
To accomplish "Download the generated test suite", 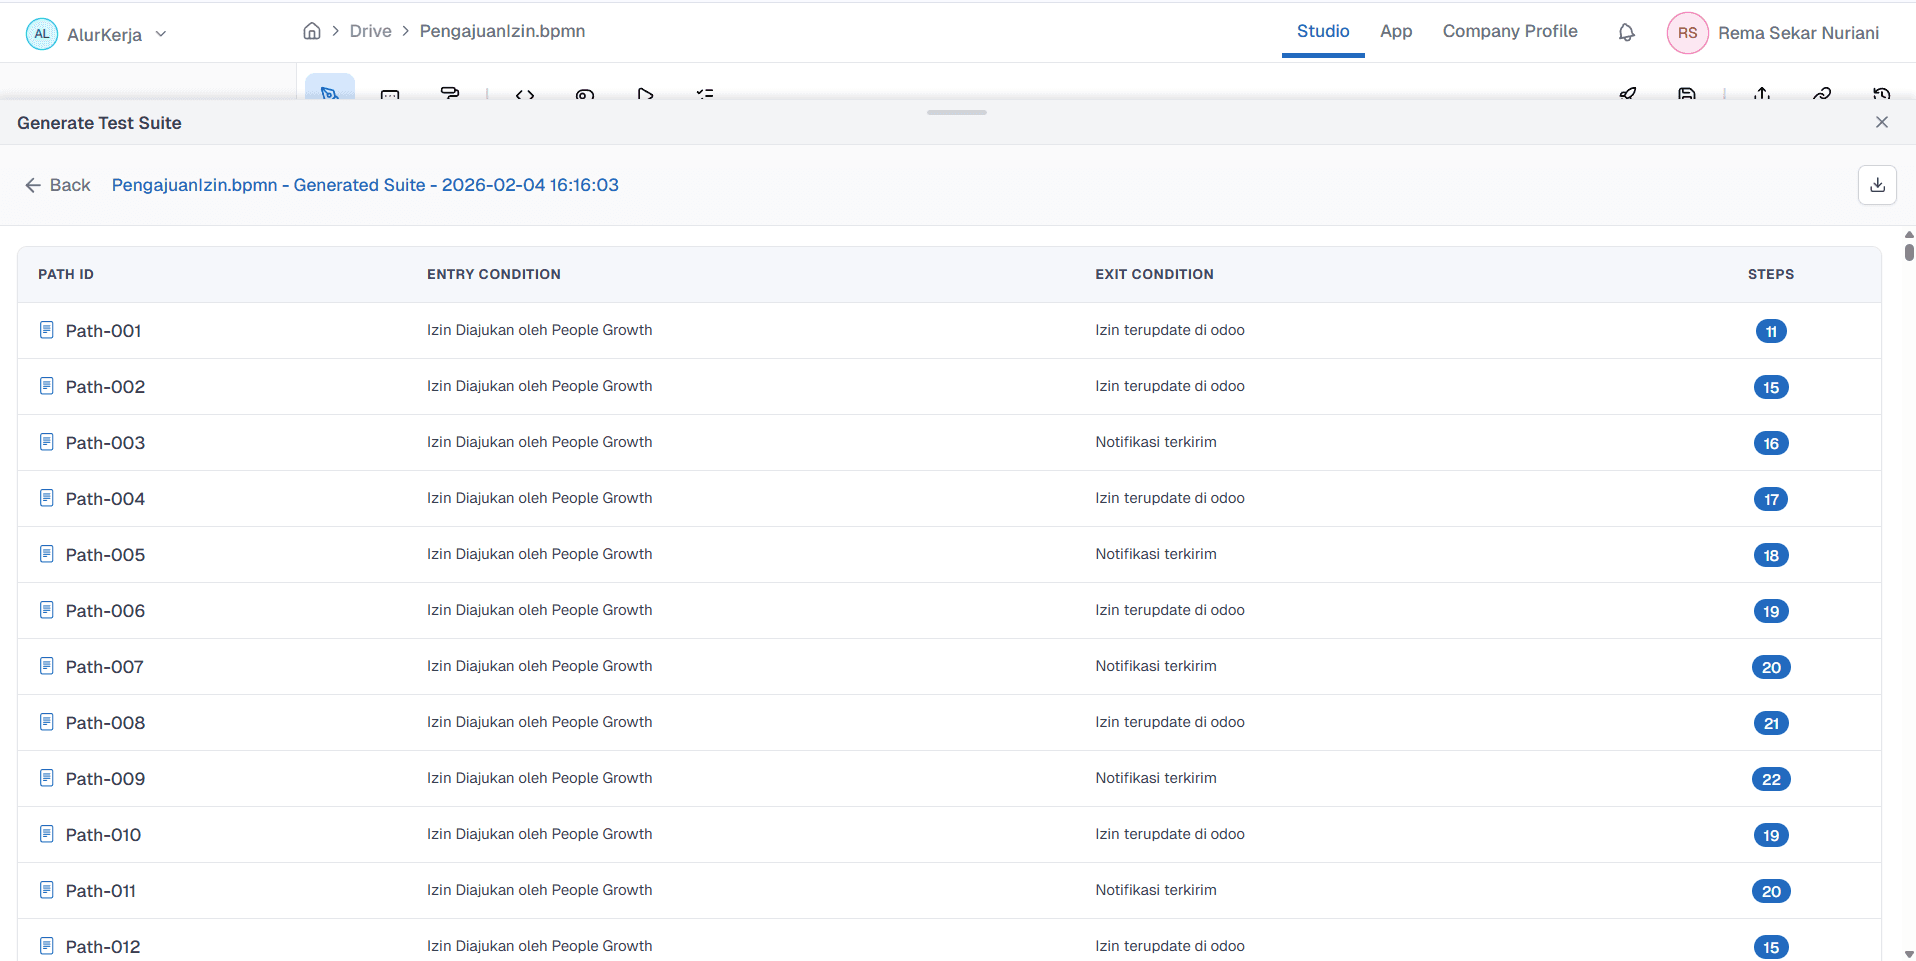I will click(1878, 185).
